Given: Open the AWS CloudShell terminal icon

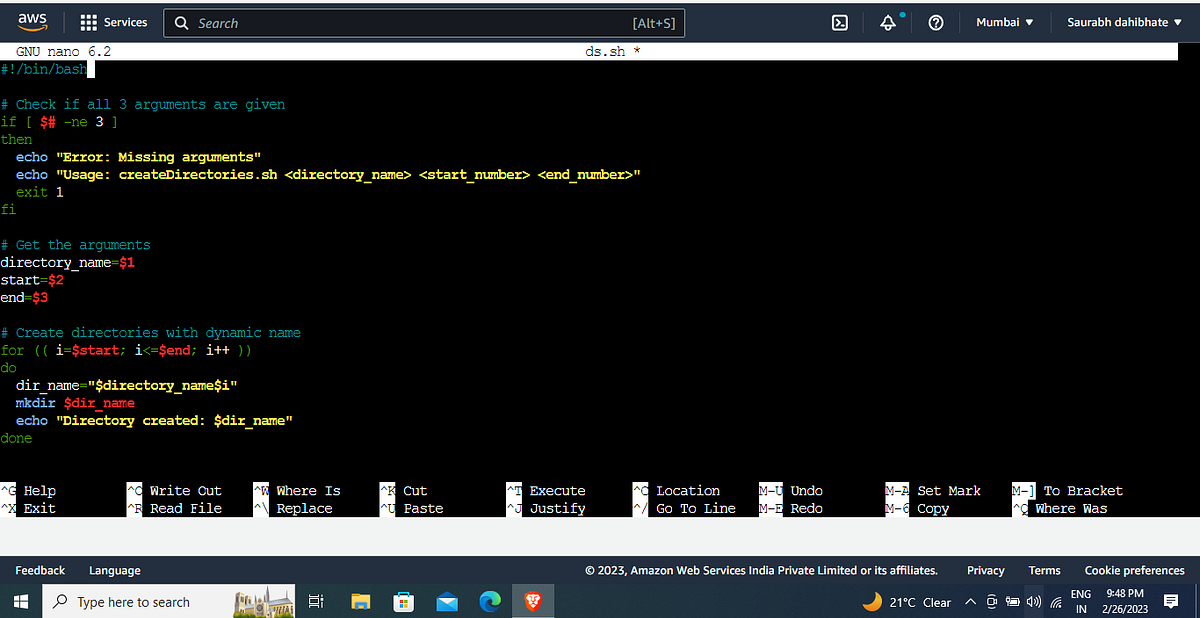Looking at the screenshot, I should click(840, 22).
